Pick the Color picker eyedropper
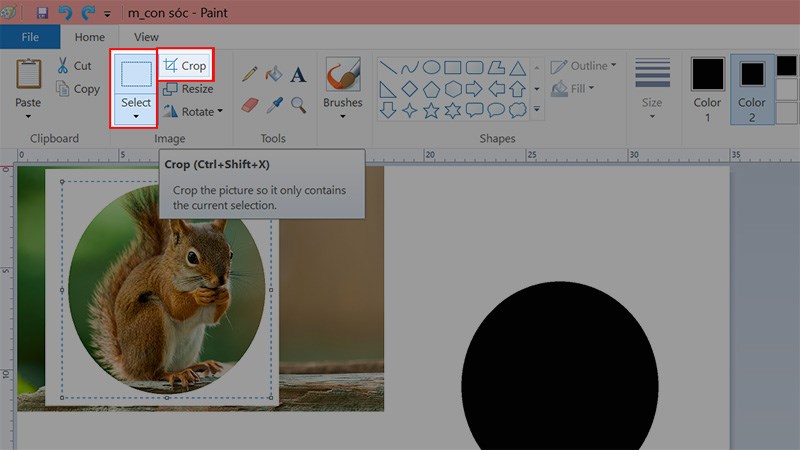Screen dimensions: 800x450 pyautogui.click(x=274, y=104)
